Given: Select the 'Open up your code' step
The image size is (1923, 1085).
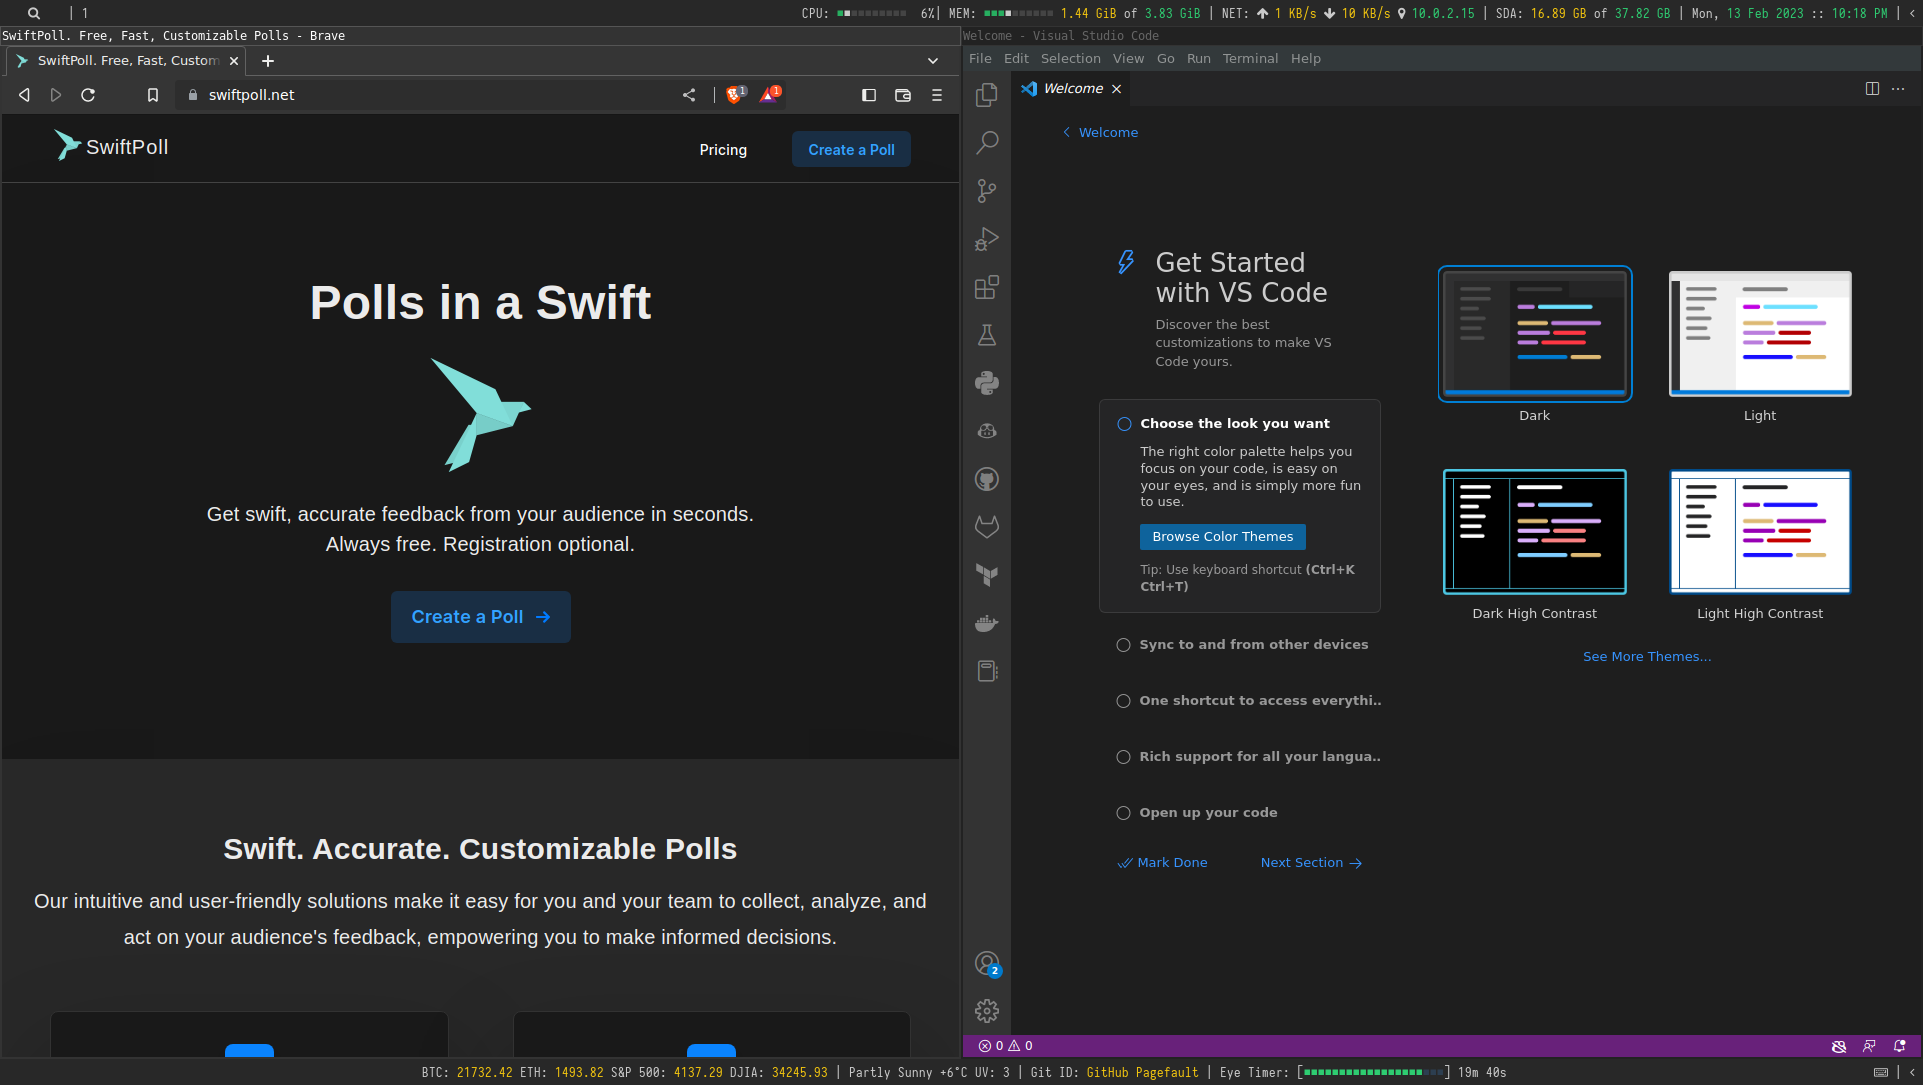Looking at the screenshot, I should (x=1208, y=813).
